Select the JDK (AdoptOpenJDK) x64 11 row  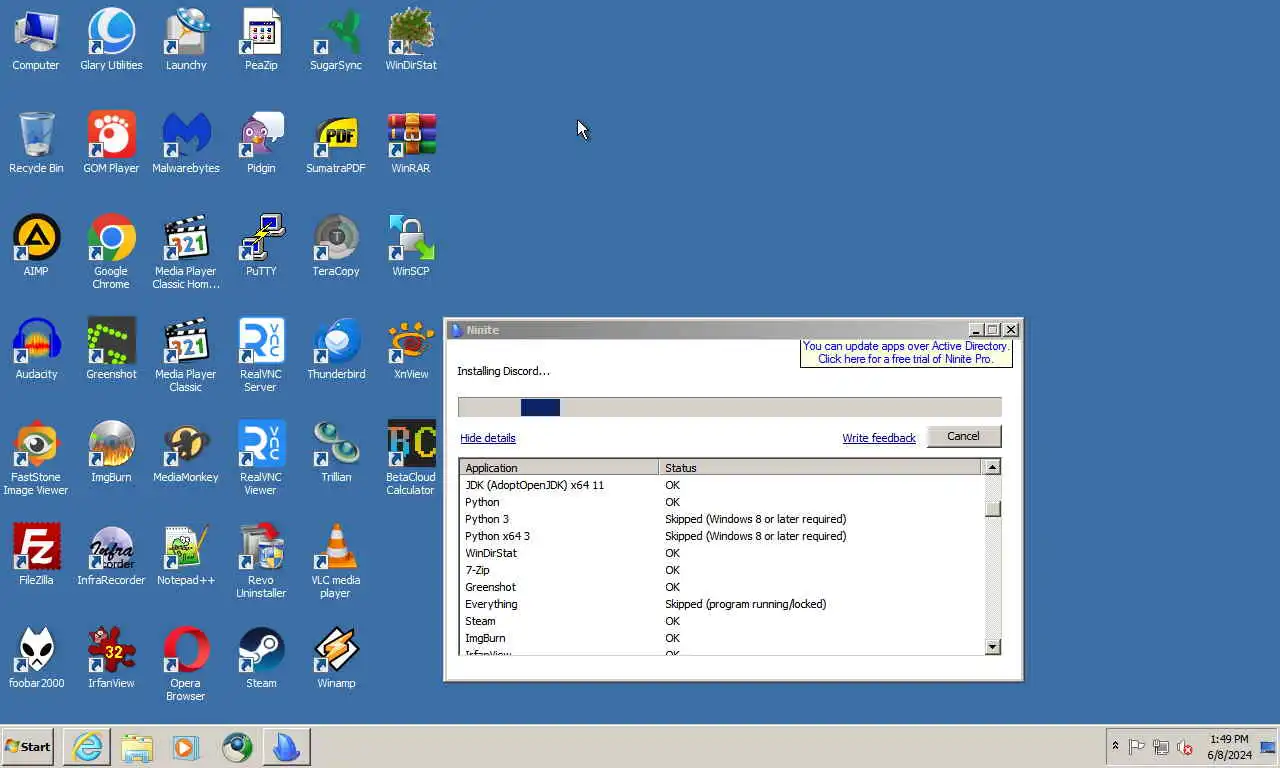coord(721,485)
